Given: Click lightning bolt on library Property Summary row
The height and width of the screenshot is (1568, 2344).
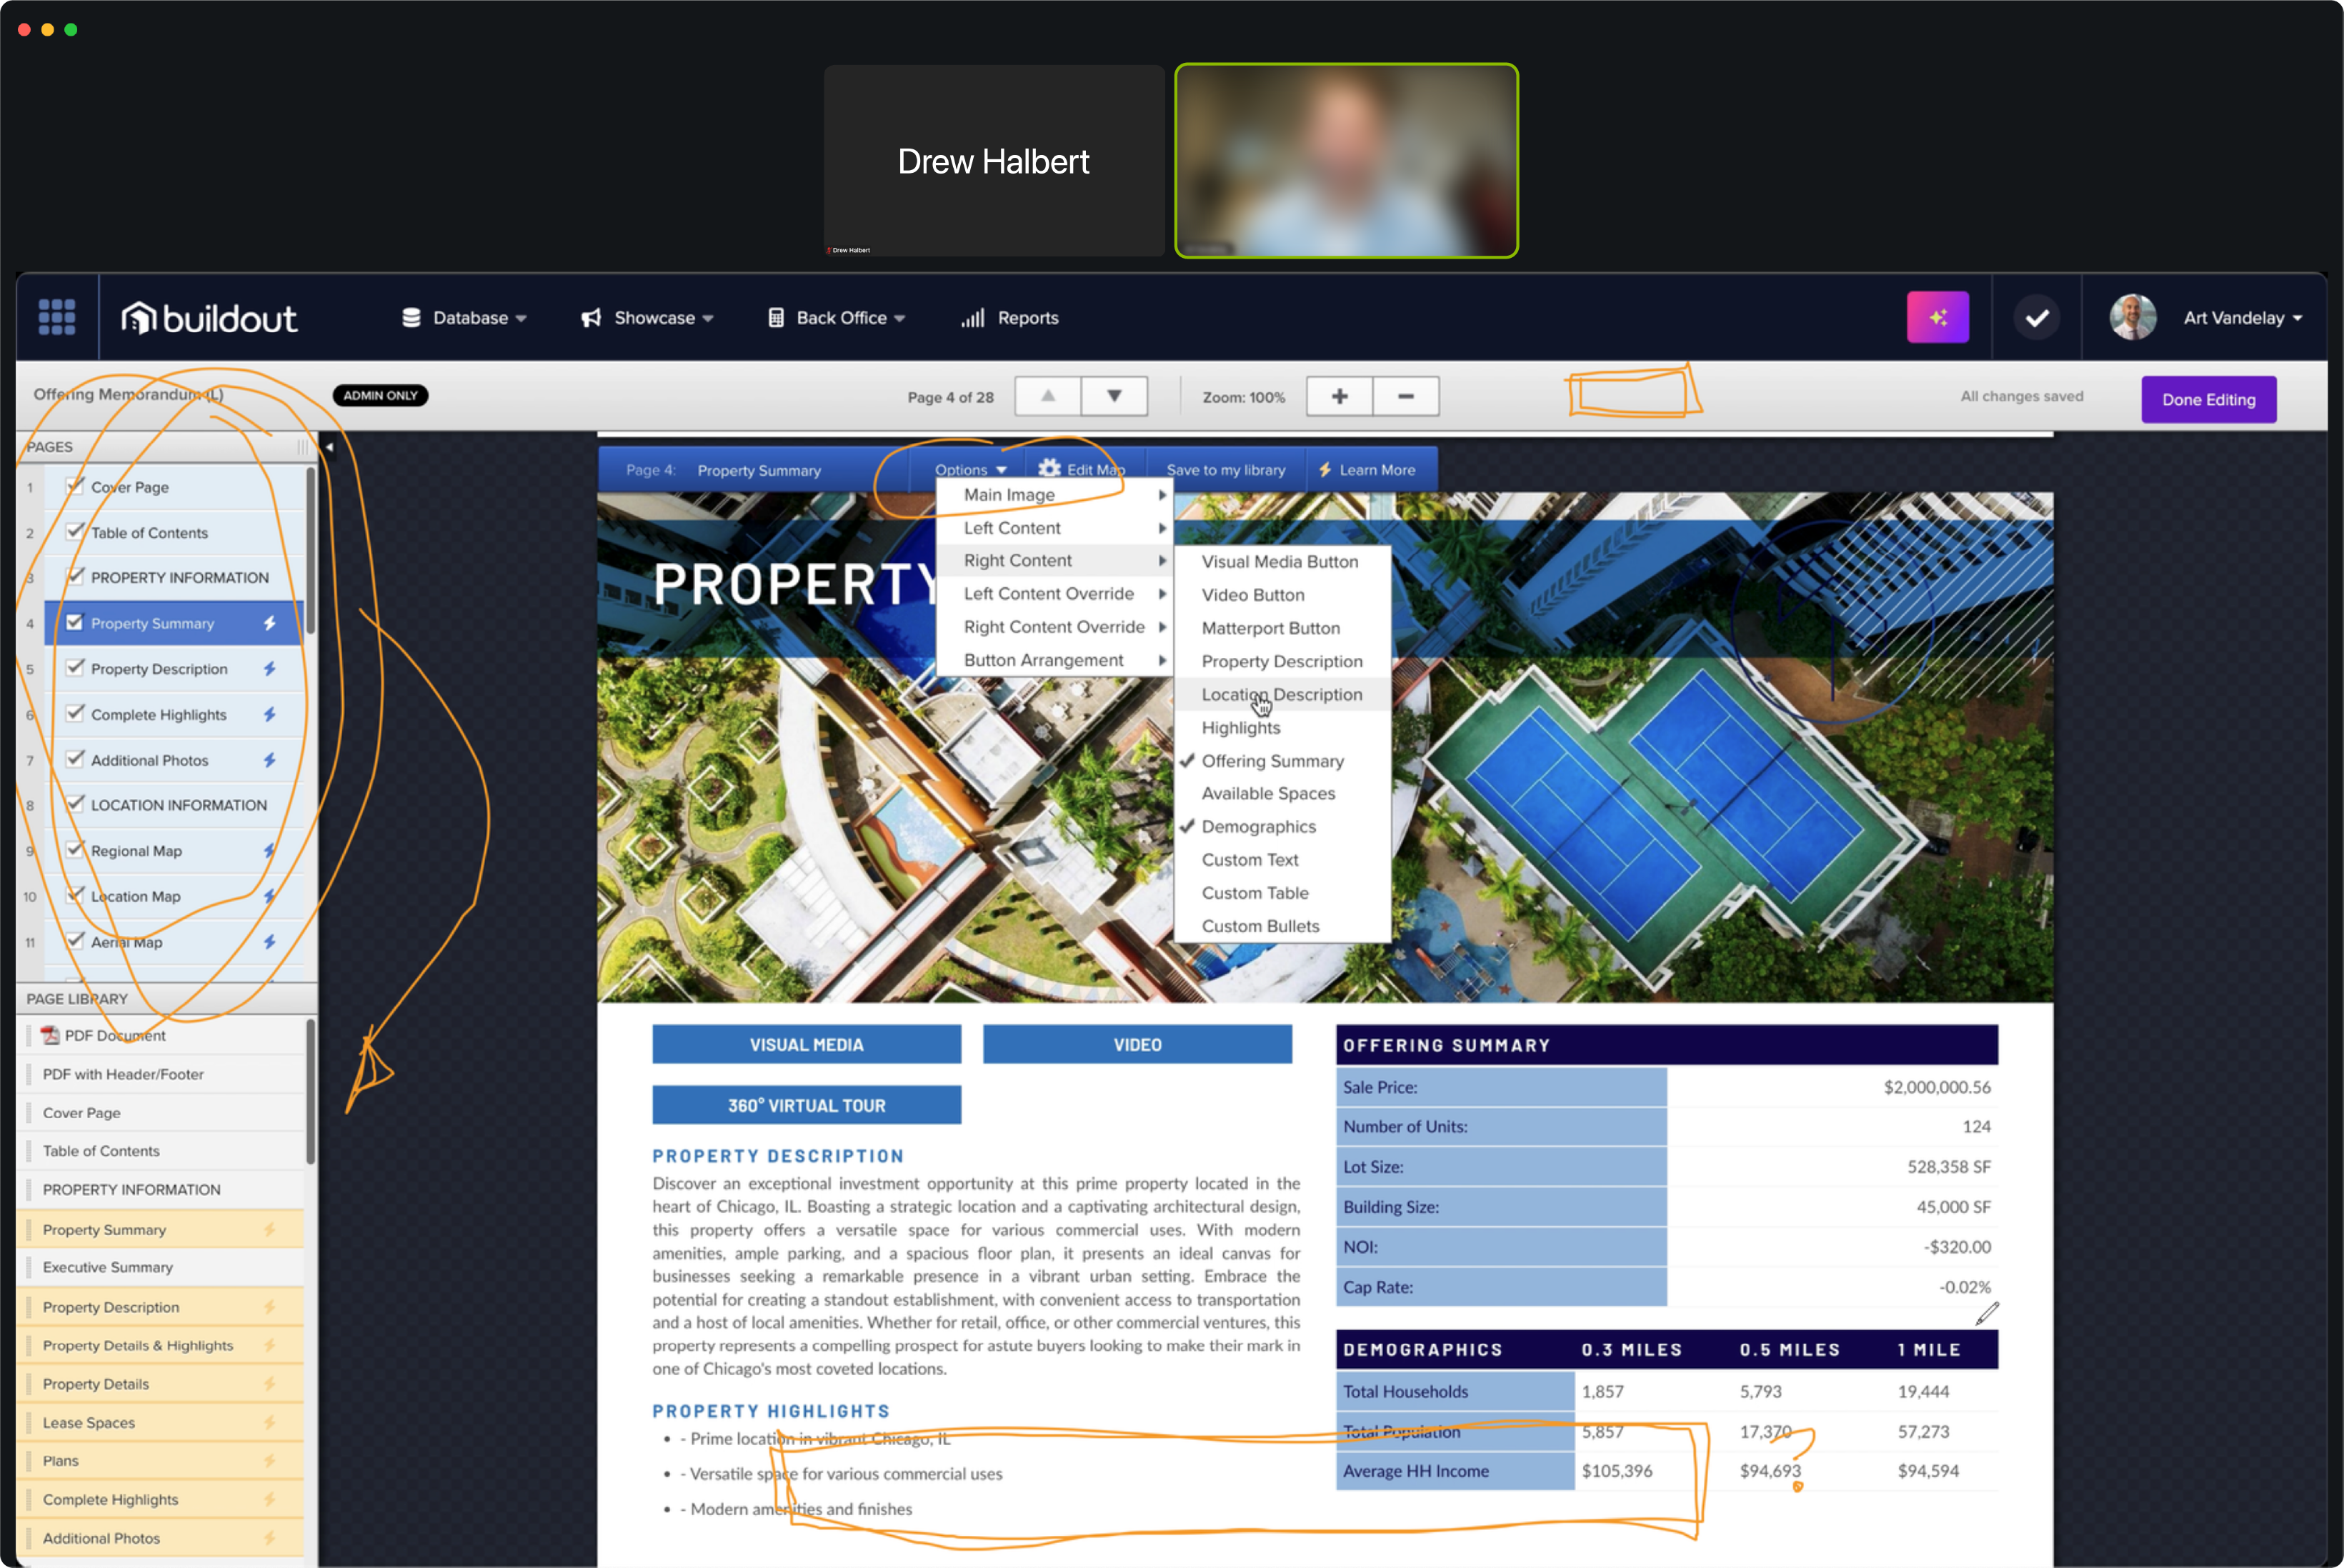Looking at the screenshot, I should [269, 1229].
